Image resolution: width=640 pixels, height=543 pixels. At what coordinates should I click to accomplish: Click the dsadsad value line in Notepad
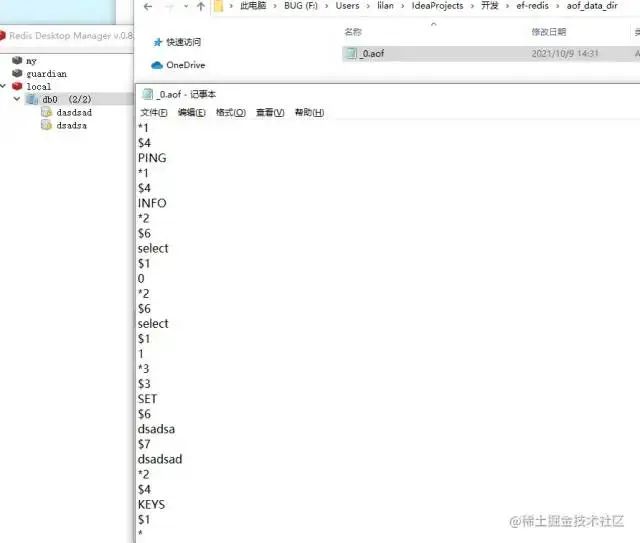160,459
